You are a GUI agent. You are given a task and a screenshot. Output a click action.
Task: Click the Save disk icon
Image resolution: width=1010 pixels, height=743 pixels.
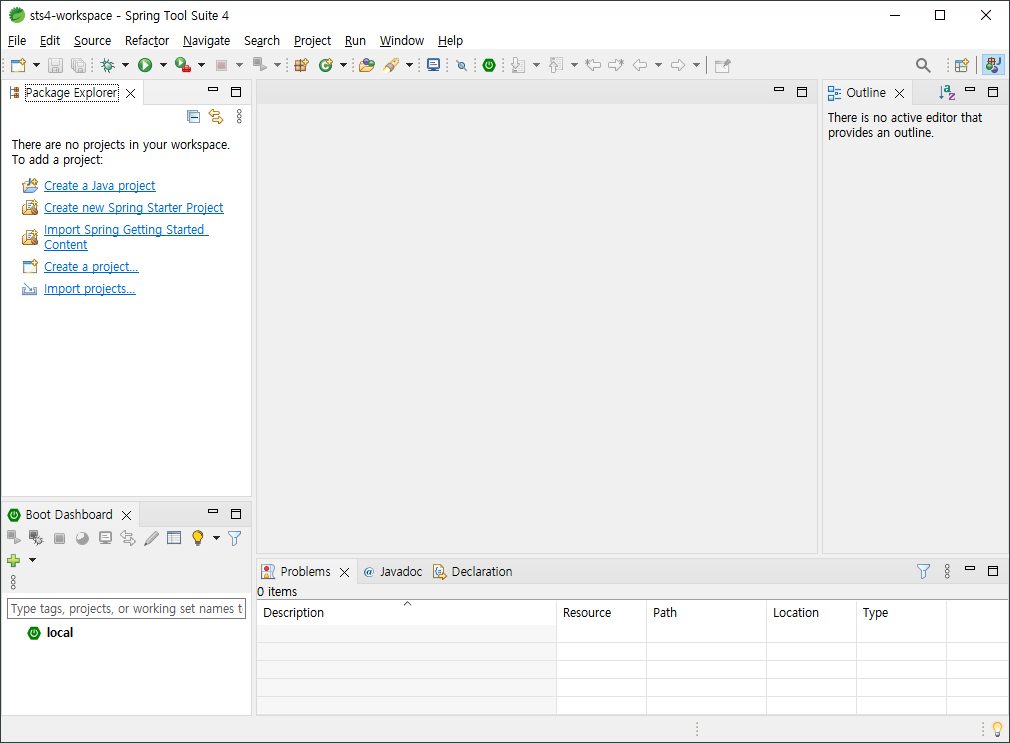coord(55,65)
